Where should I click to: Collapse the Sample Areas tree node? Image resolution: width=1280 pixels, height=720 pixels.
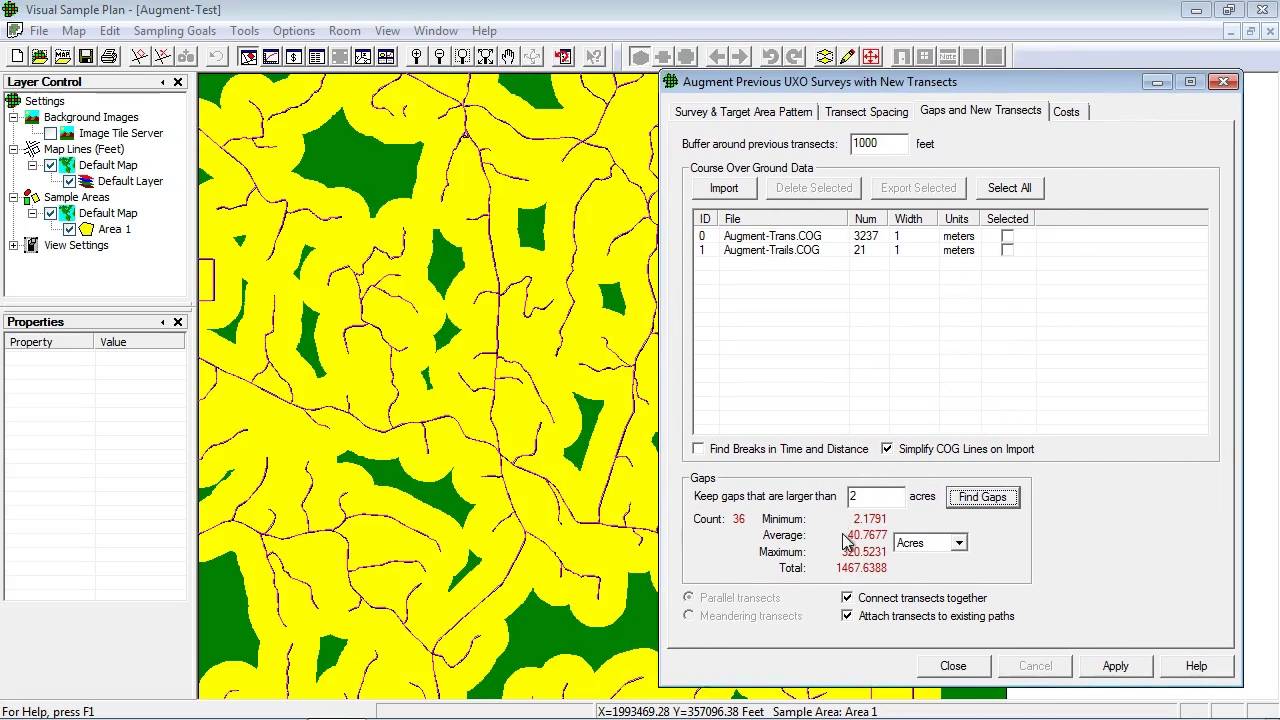coord(14,197)
